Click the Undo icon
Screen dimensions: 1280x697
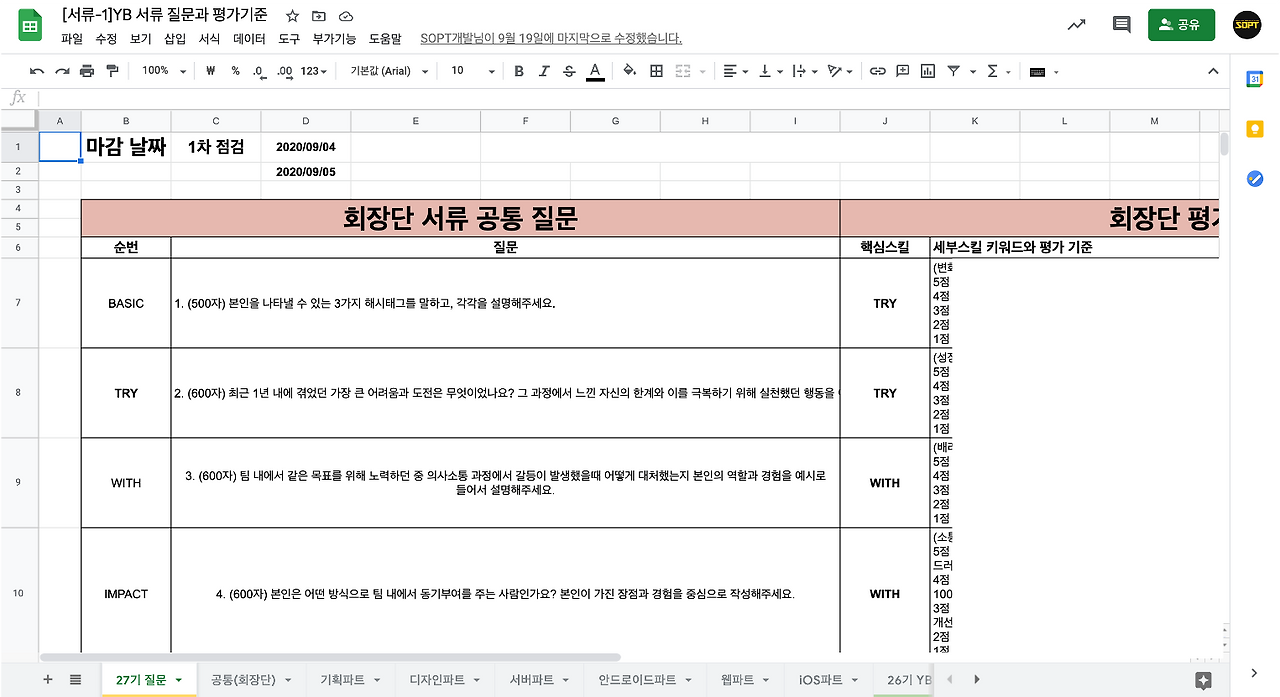(37, 71)
